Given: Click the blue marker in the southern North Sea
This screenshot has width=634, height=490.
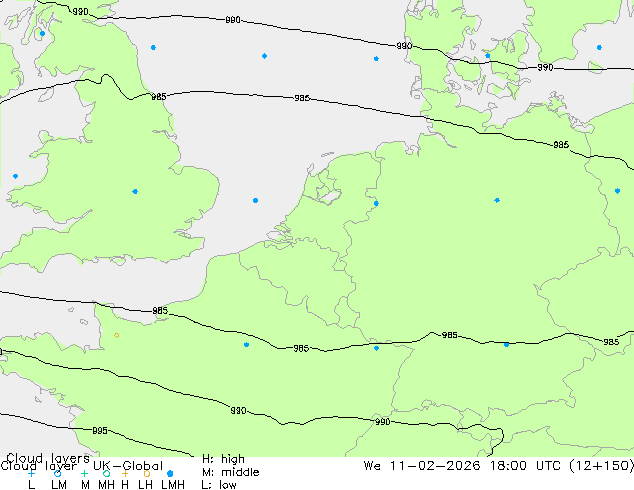Looking at the screenshot, I should tap(255, 201).
